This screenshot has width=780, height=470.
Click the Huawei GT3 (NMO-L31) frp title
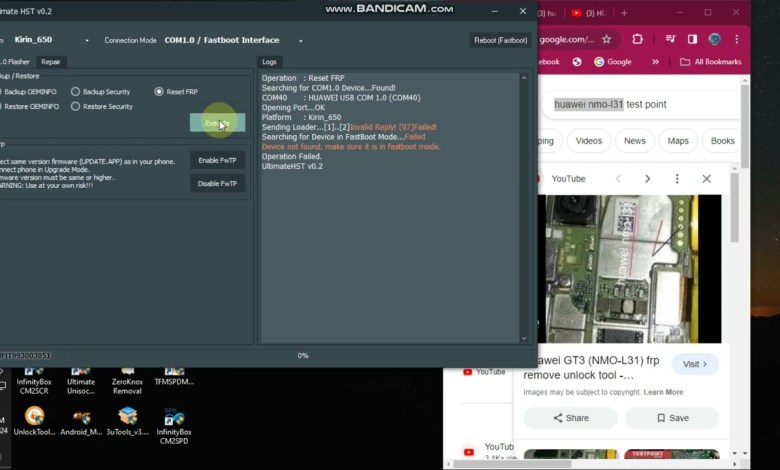click(591, 368)
